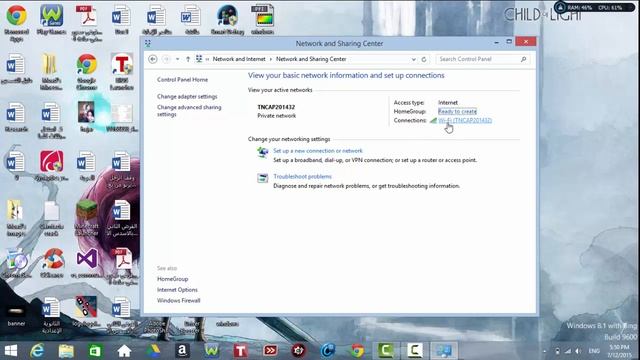
Task: Click Set up a new connection or network
Action: [318, 151]
